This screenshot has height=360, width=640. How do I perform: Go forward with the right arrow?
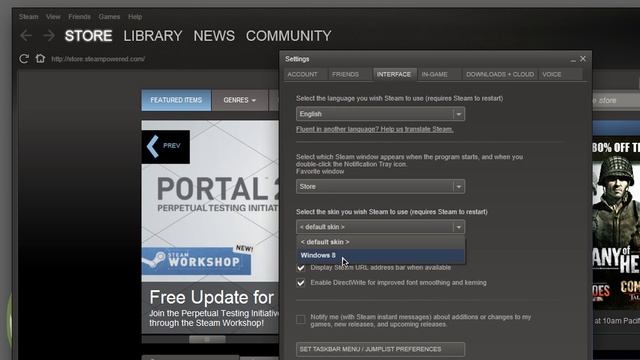click(x=49, y=36)
